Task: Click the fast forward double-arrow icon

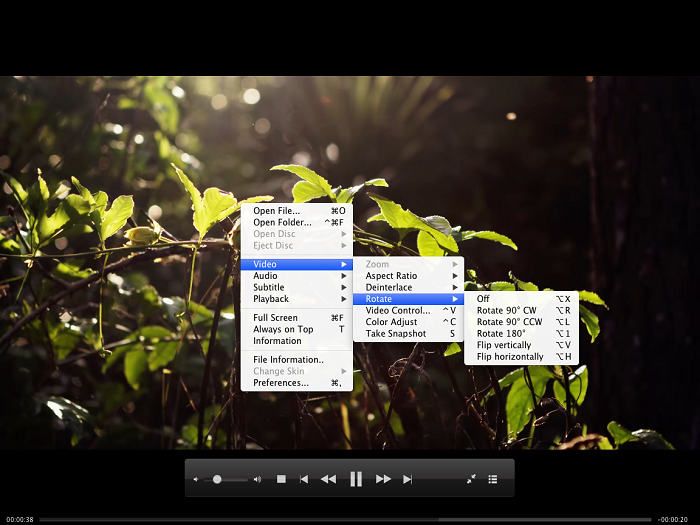Action: pos(383,479)
